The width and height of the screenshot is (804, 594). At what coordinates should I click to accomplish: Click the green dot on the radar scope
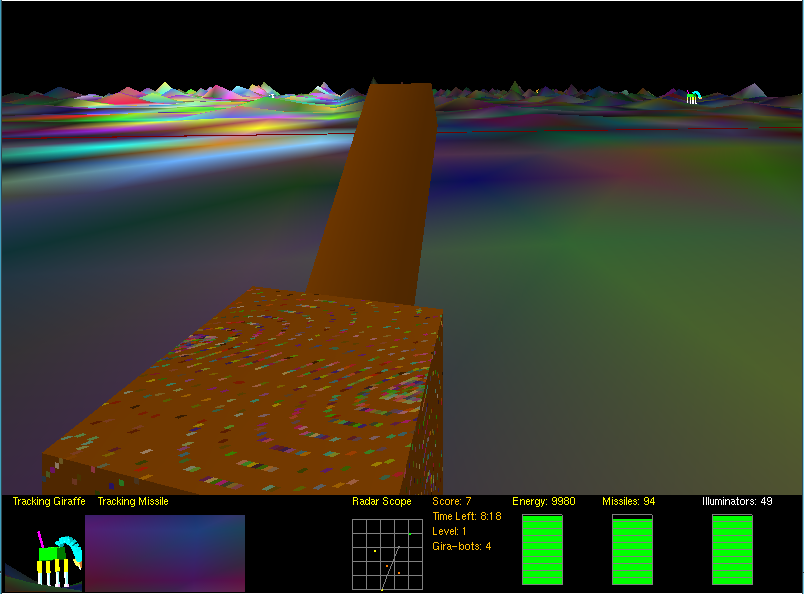[x=410, y=534]
